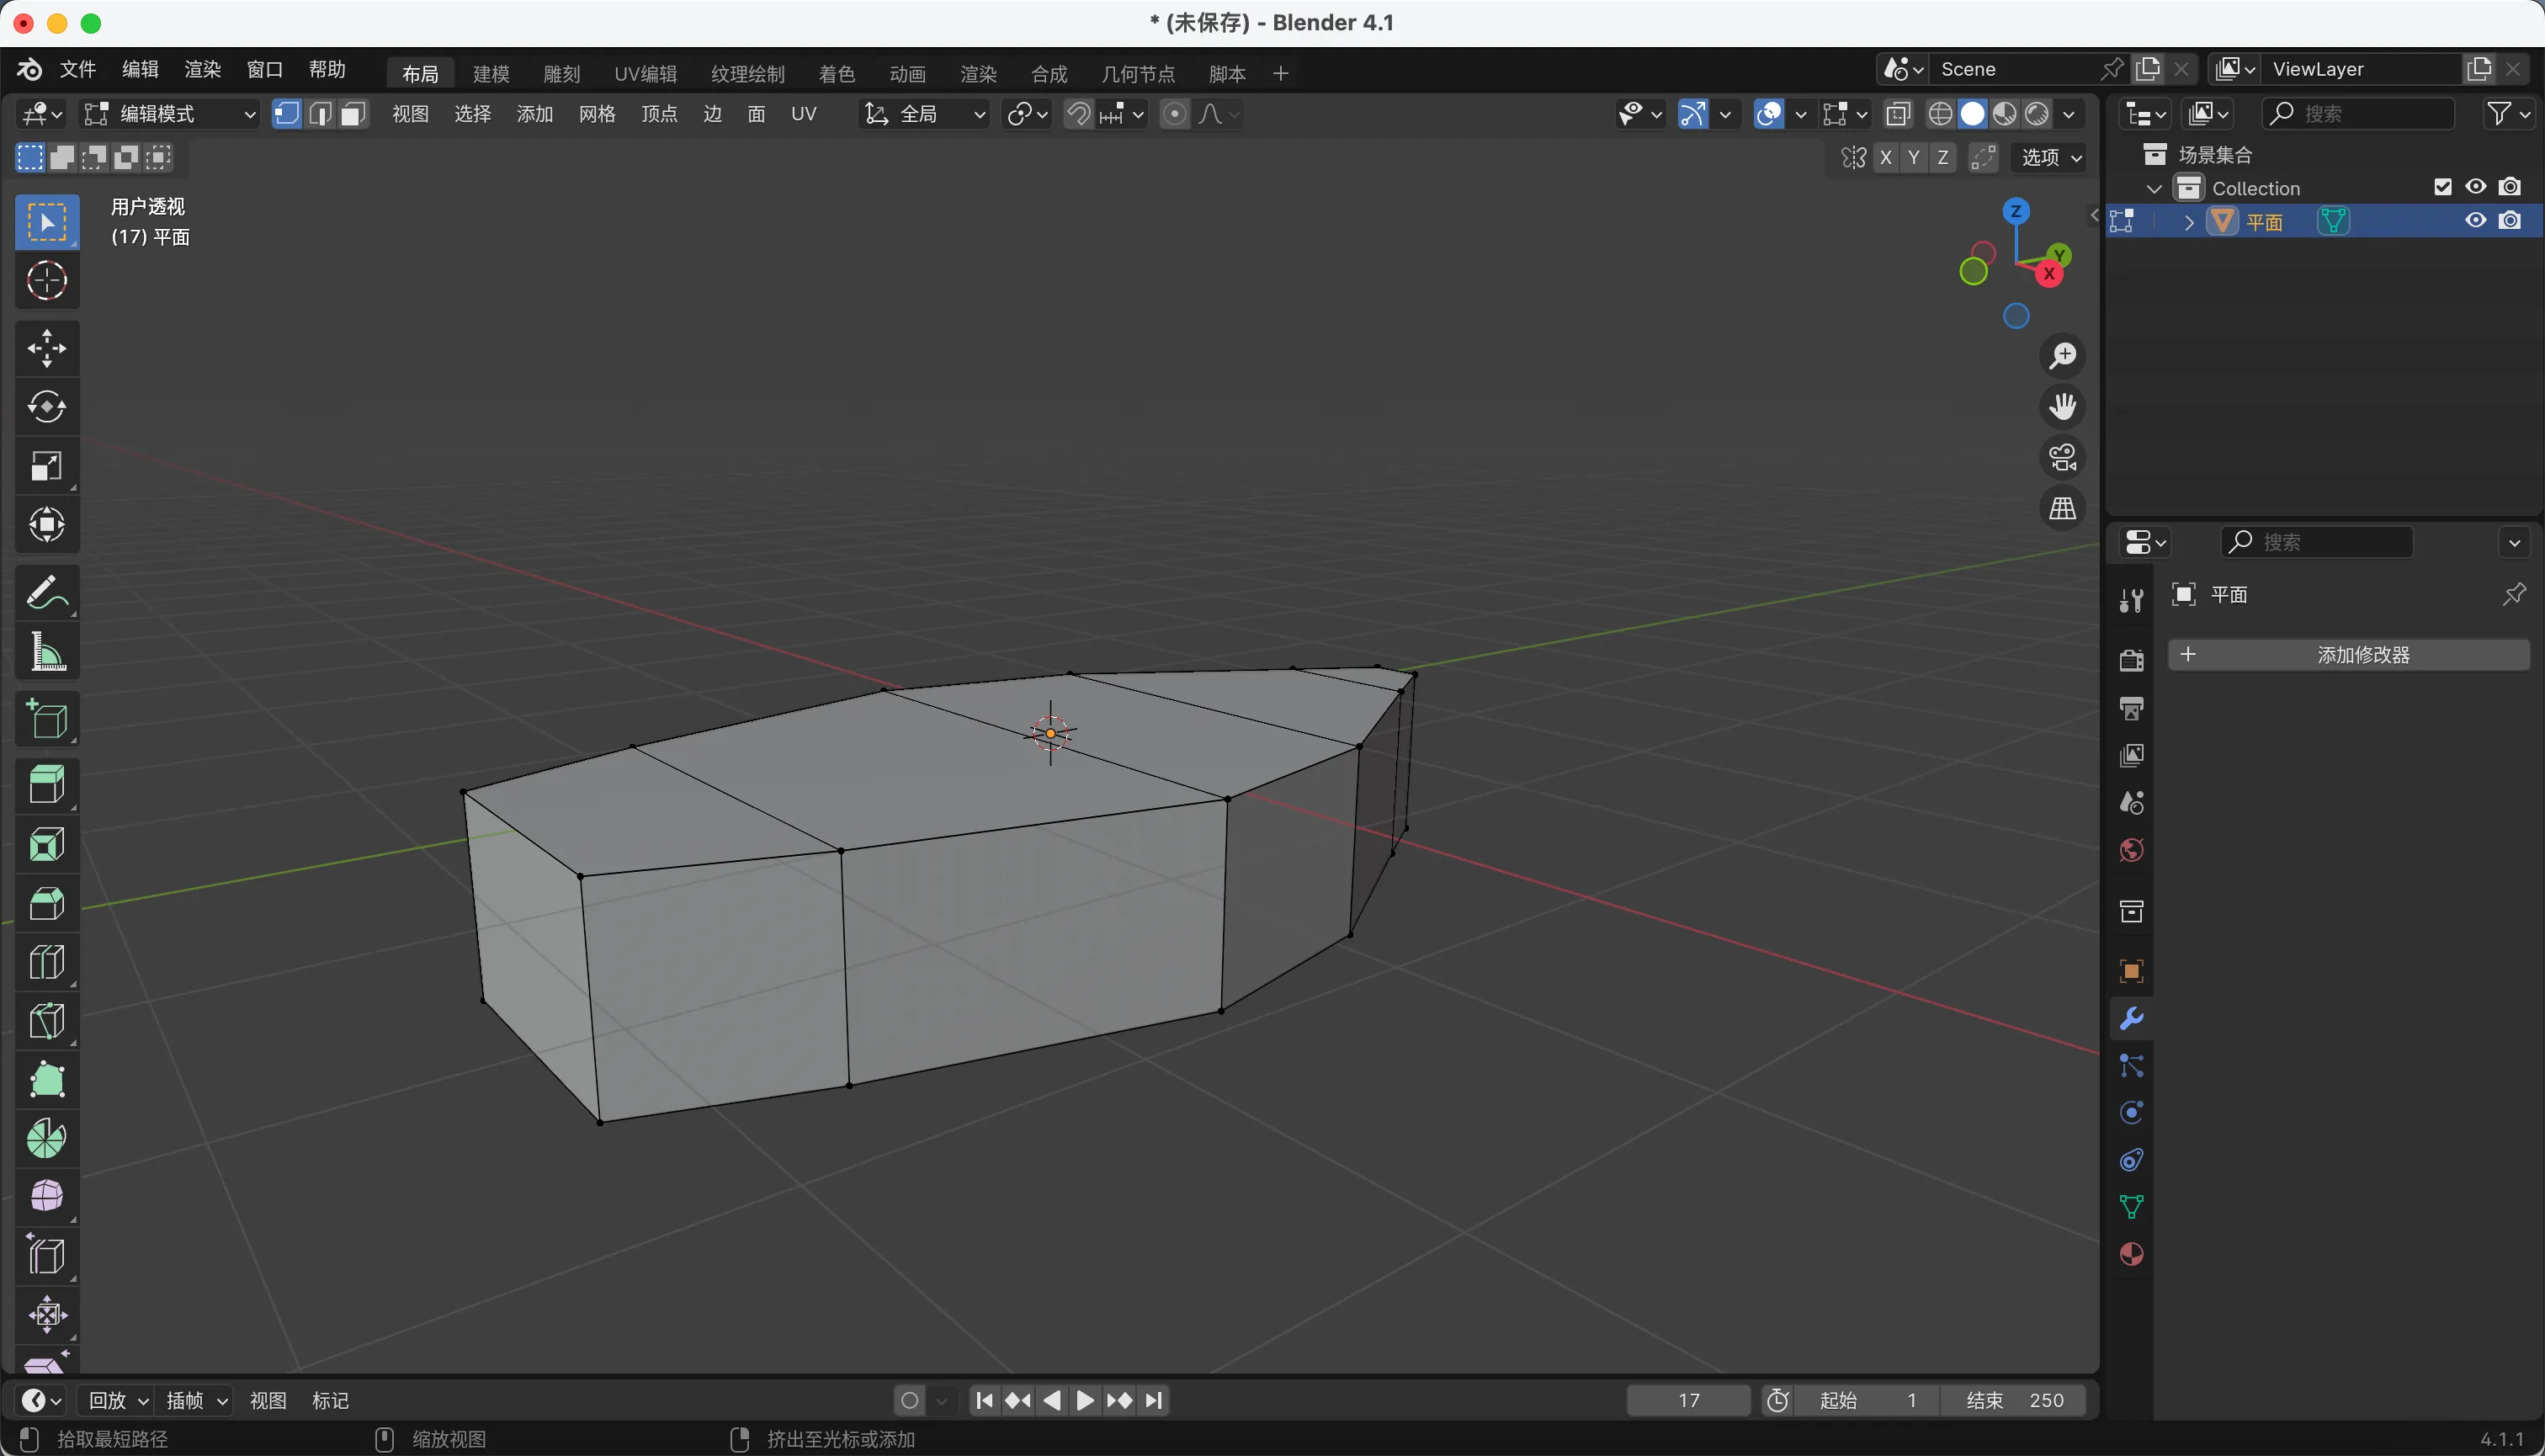This screenshot has width=2545, height=1456.
Task: Open the Material properties tab
Action: (2131, 1254)
